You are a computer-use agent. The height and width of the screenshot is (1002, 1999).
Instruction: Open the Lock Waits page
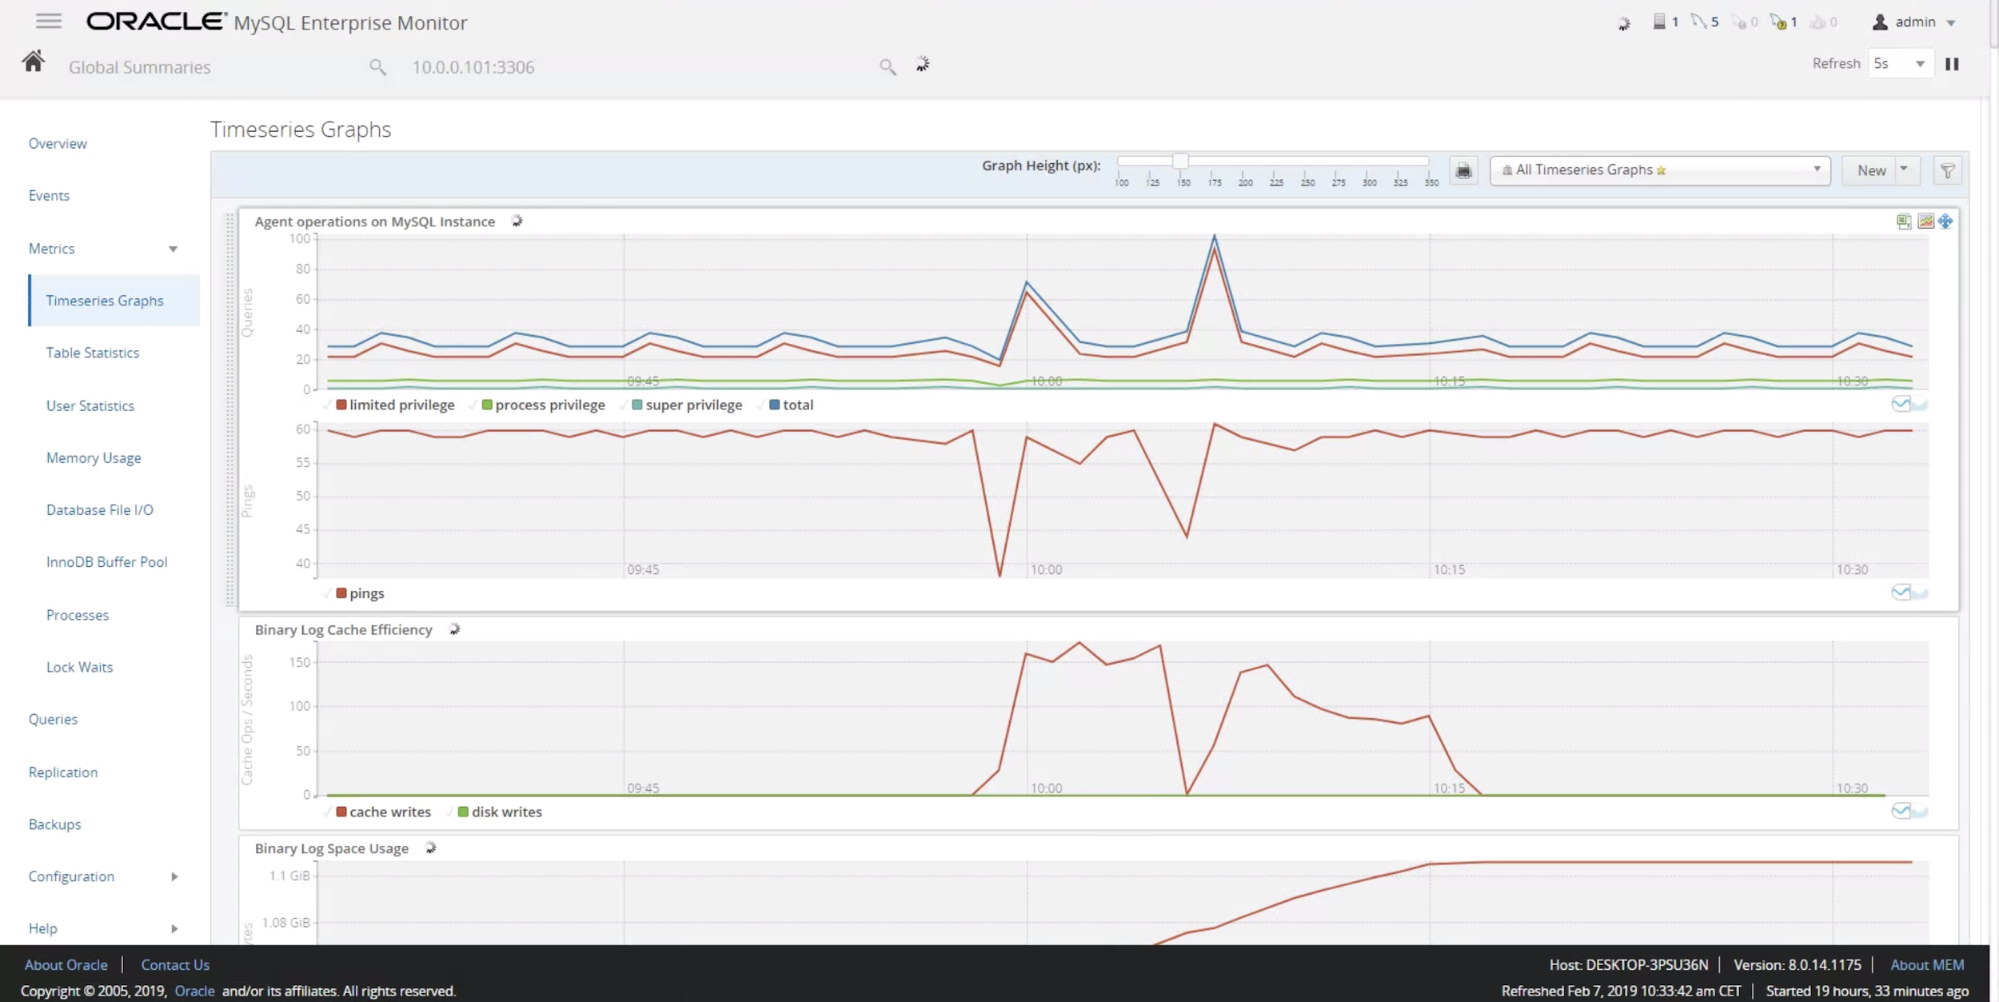pos(79,667)
